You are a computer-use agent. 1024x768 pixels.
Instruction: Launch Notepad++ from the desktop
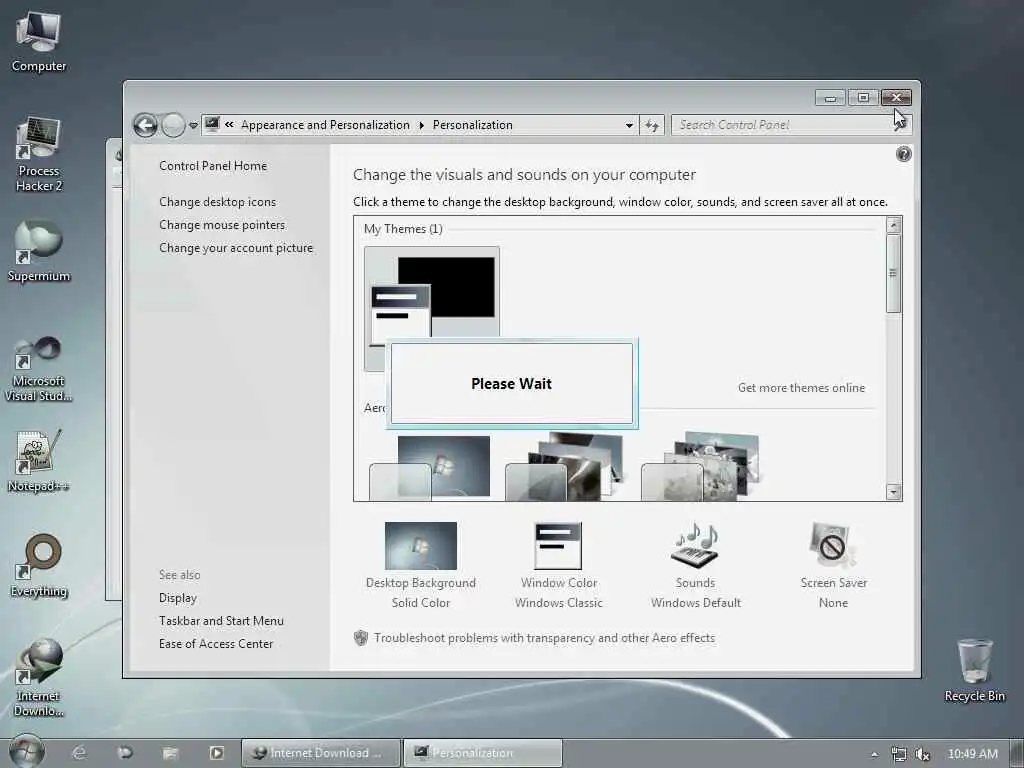[39, 461]
